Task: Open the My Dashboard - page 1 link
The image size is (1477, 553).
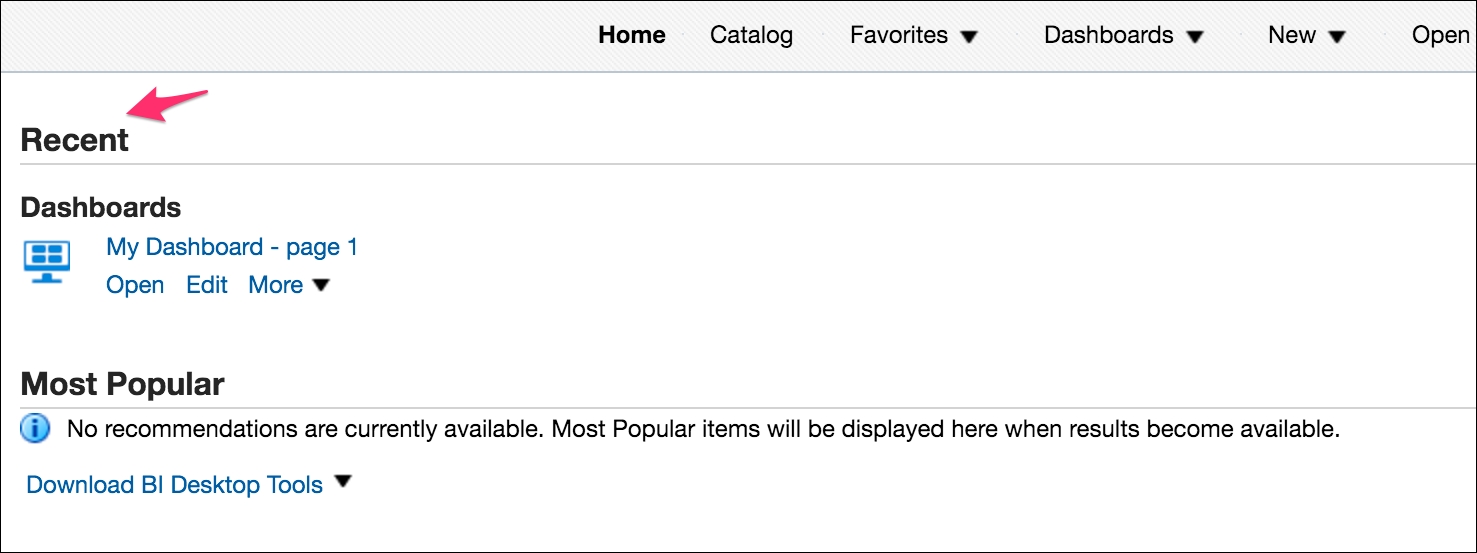Action: [232, 247]
